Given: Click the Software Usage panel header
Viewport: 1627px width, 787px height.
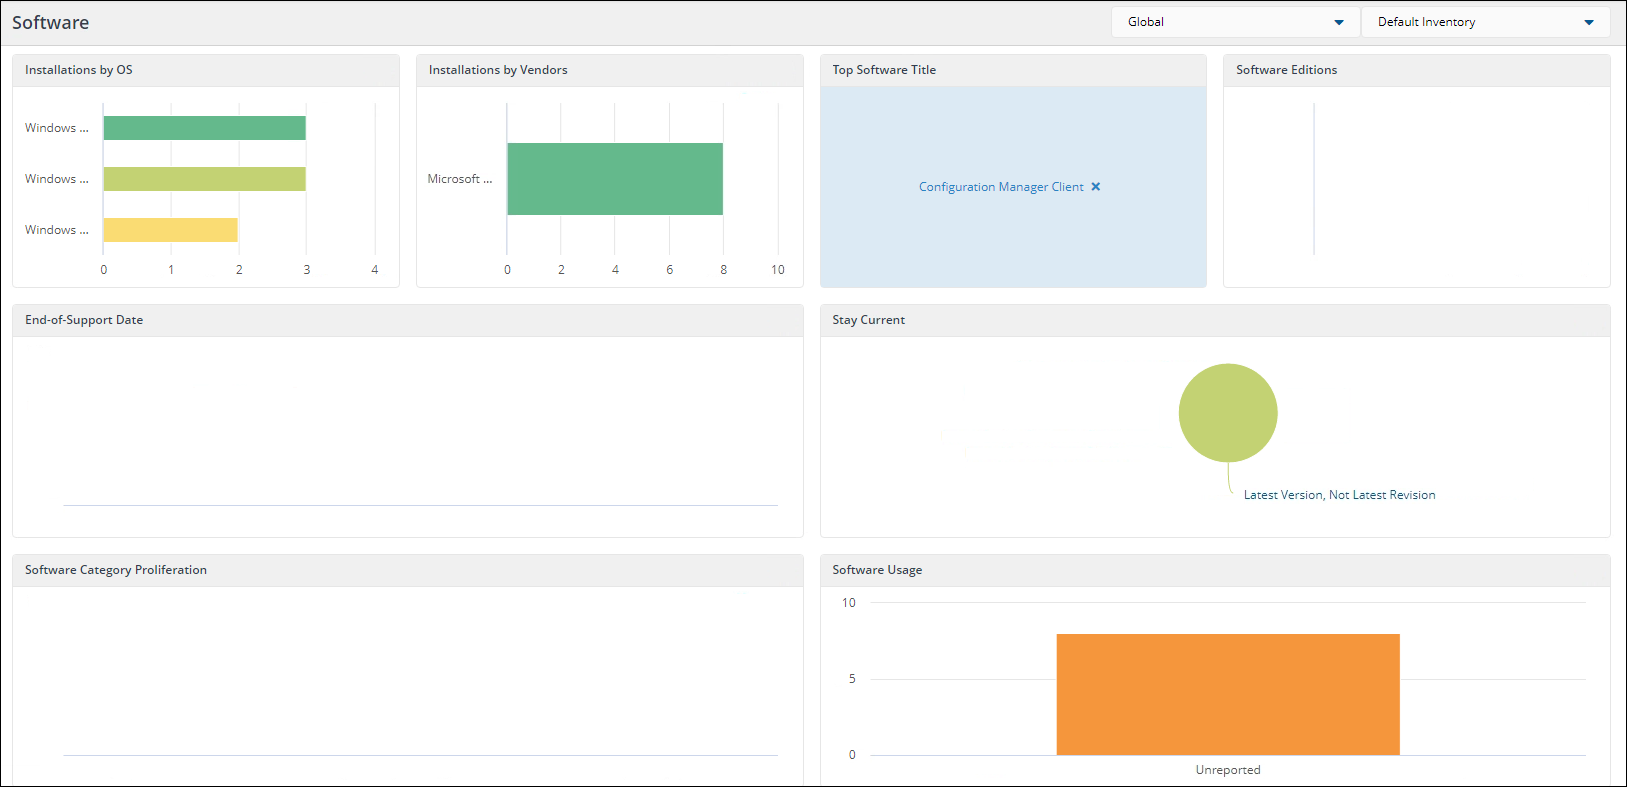Looking at the screenshot, I should tap(877, 570).
